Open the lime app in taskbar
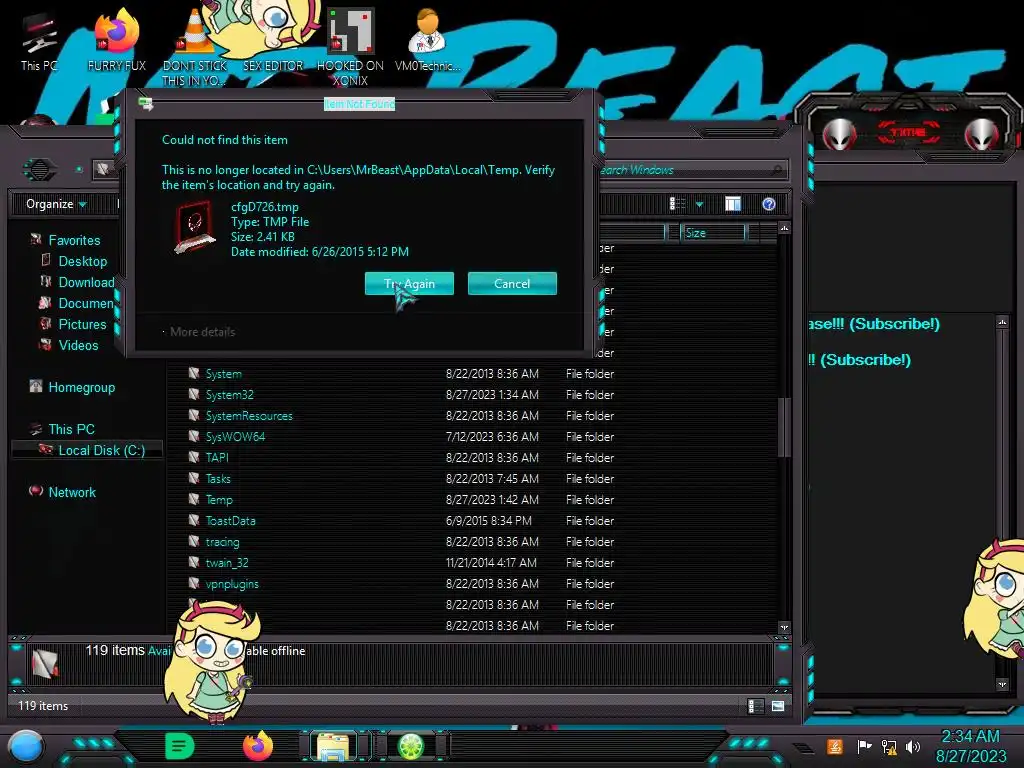Image resolution: width=1024 pixels, height=768 pixels. (x=411, y=745)
